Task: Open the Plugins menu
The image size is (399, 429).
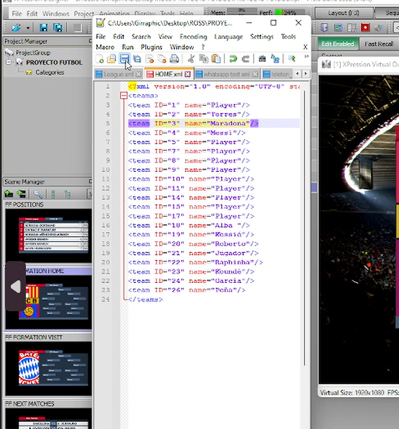Action: (151, 47)
